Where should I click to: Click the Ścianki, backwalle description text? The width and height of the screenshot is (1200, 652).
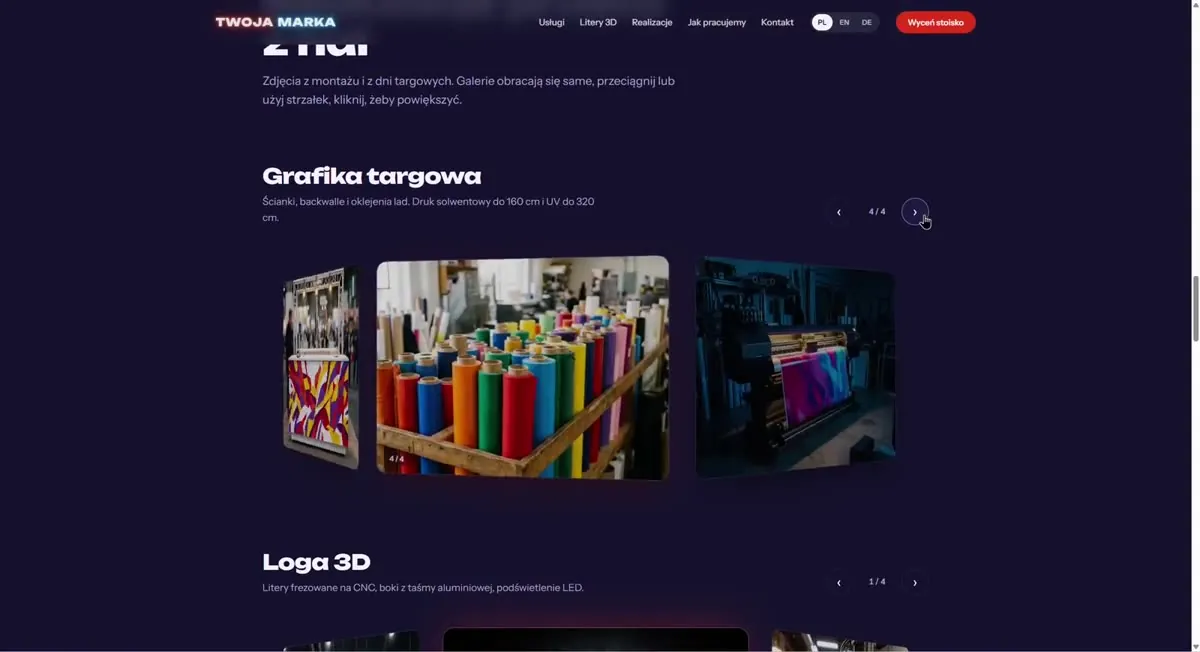pyautogui.click(x=428, y=209)
